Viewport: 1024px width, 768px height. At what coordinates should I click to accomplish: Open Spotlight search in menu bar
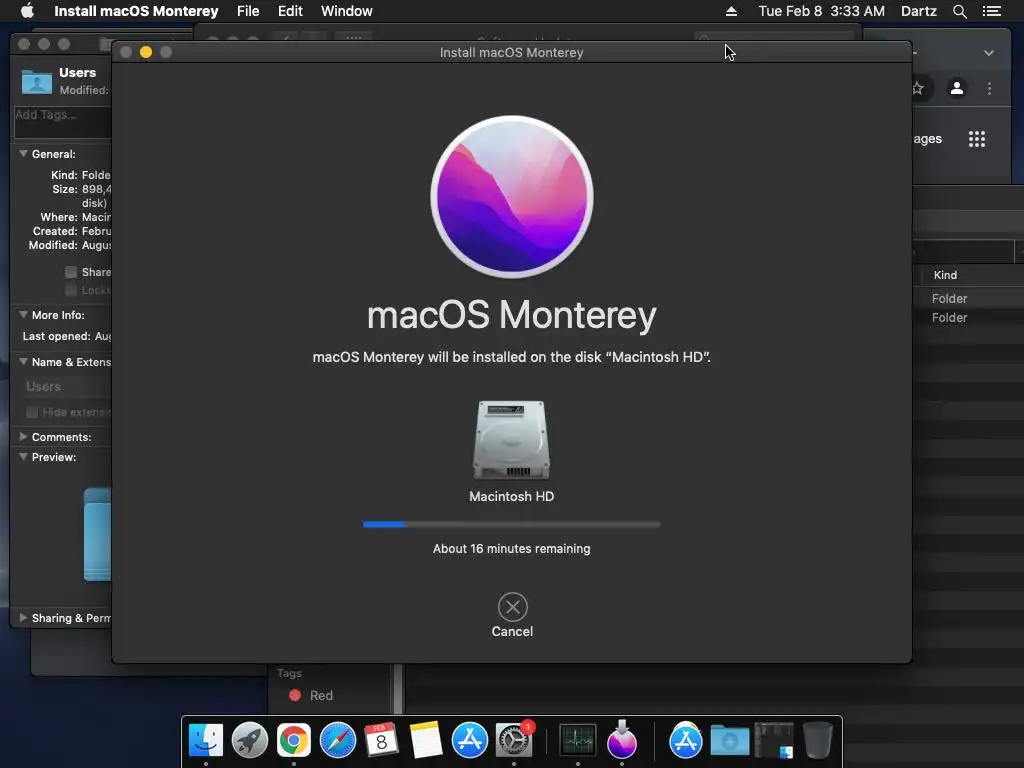click(959, 11)
